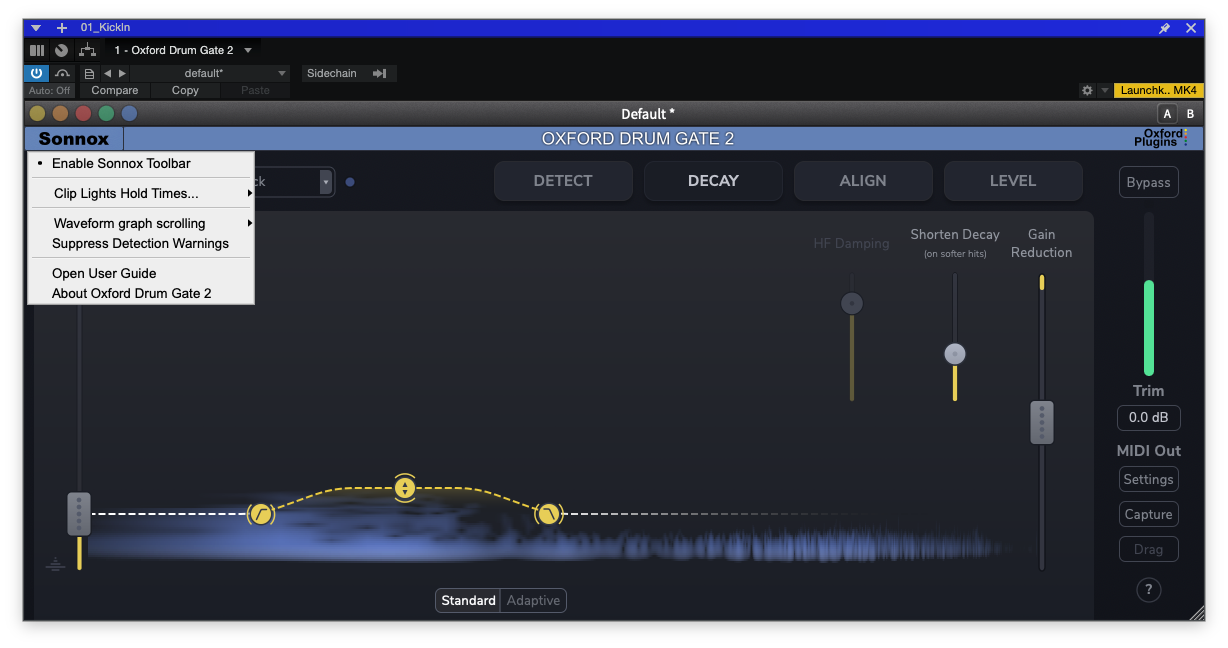Click the decay fall curve node
The width and height of the screenshot is (1228, 648).
(549, 514)
